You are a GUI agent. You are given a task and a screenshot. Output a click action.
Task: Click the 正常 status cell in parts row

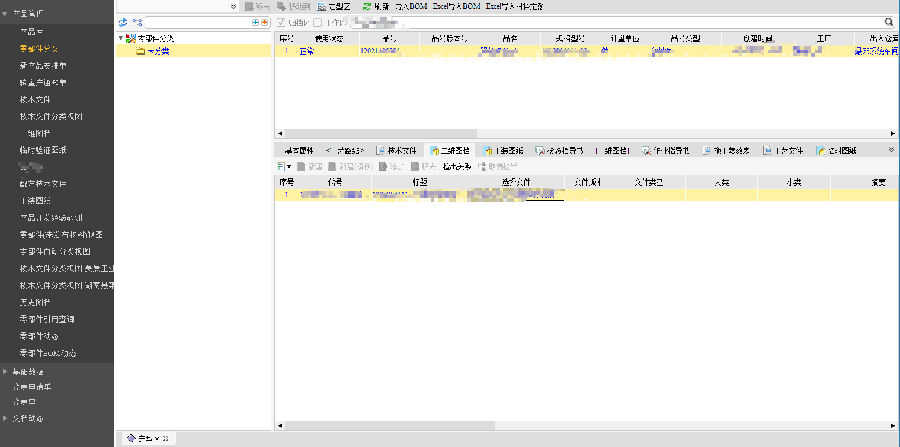(307, 51)
